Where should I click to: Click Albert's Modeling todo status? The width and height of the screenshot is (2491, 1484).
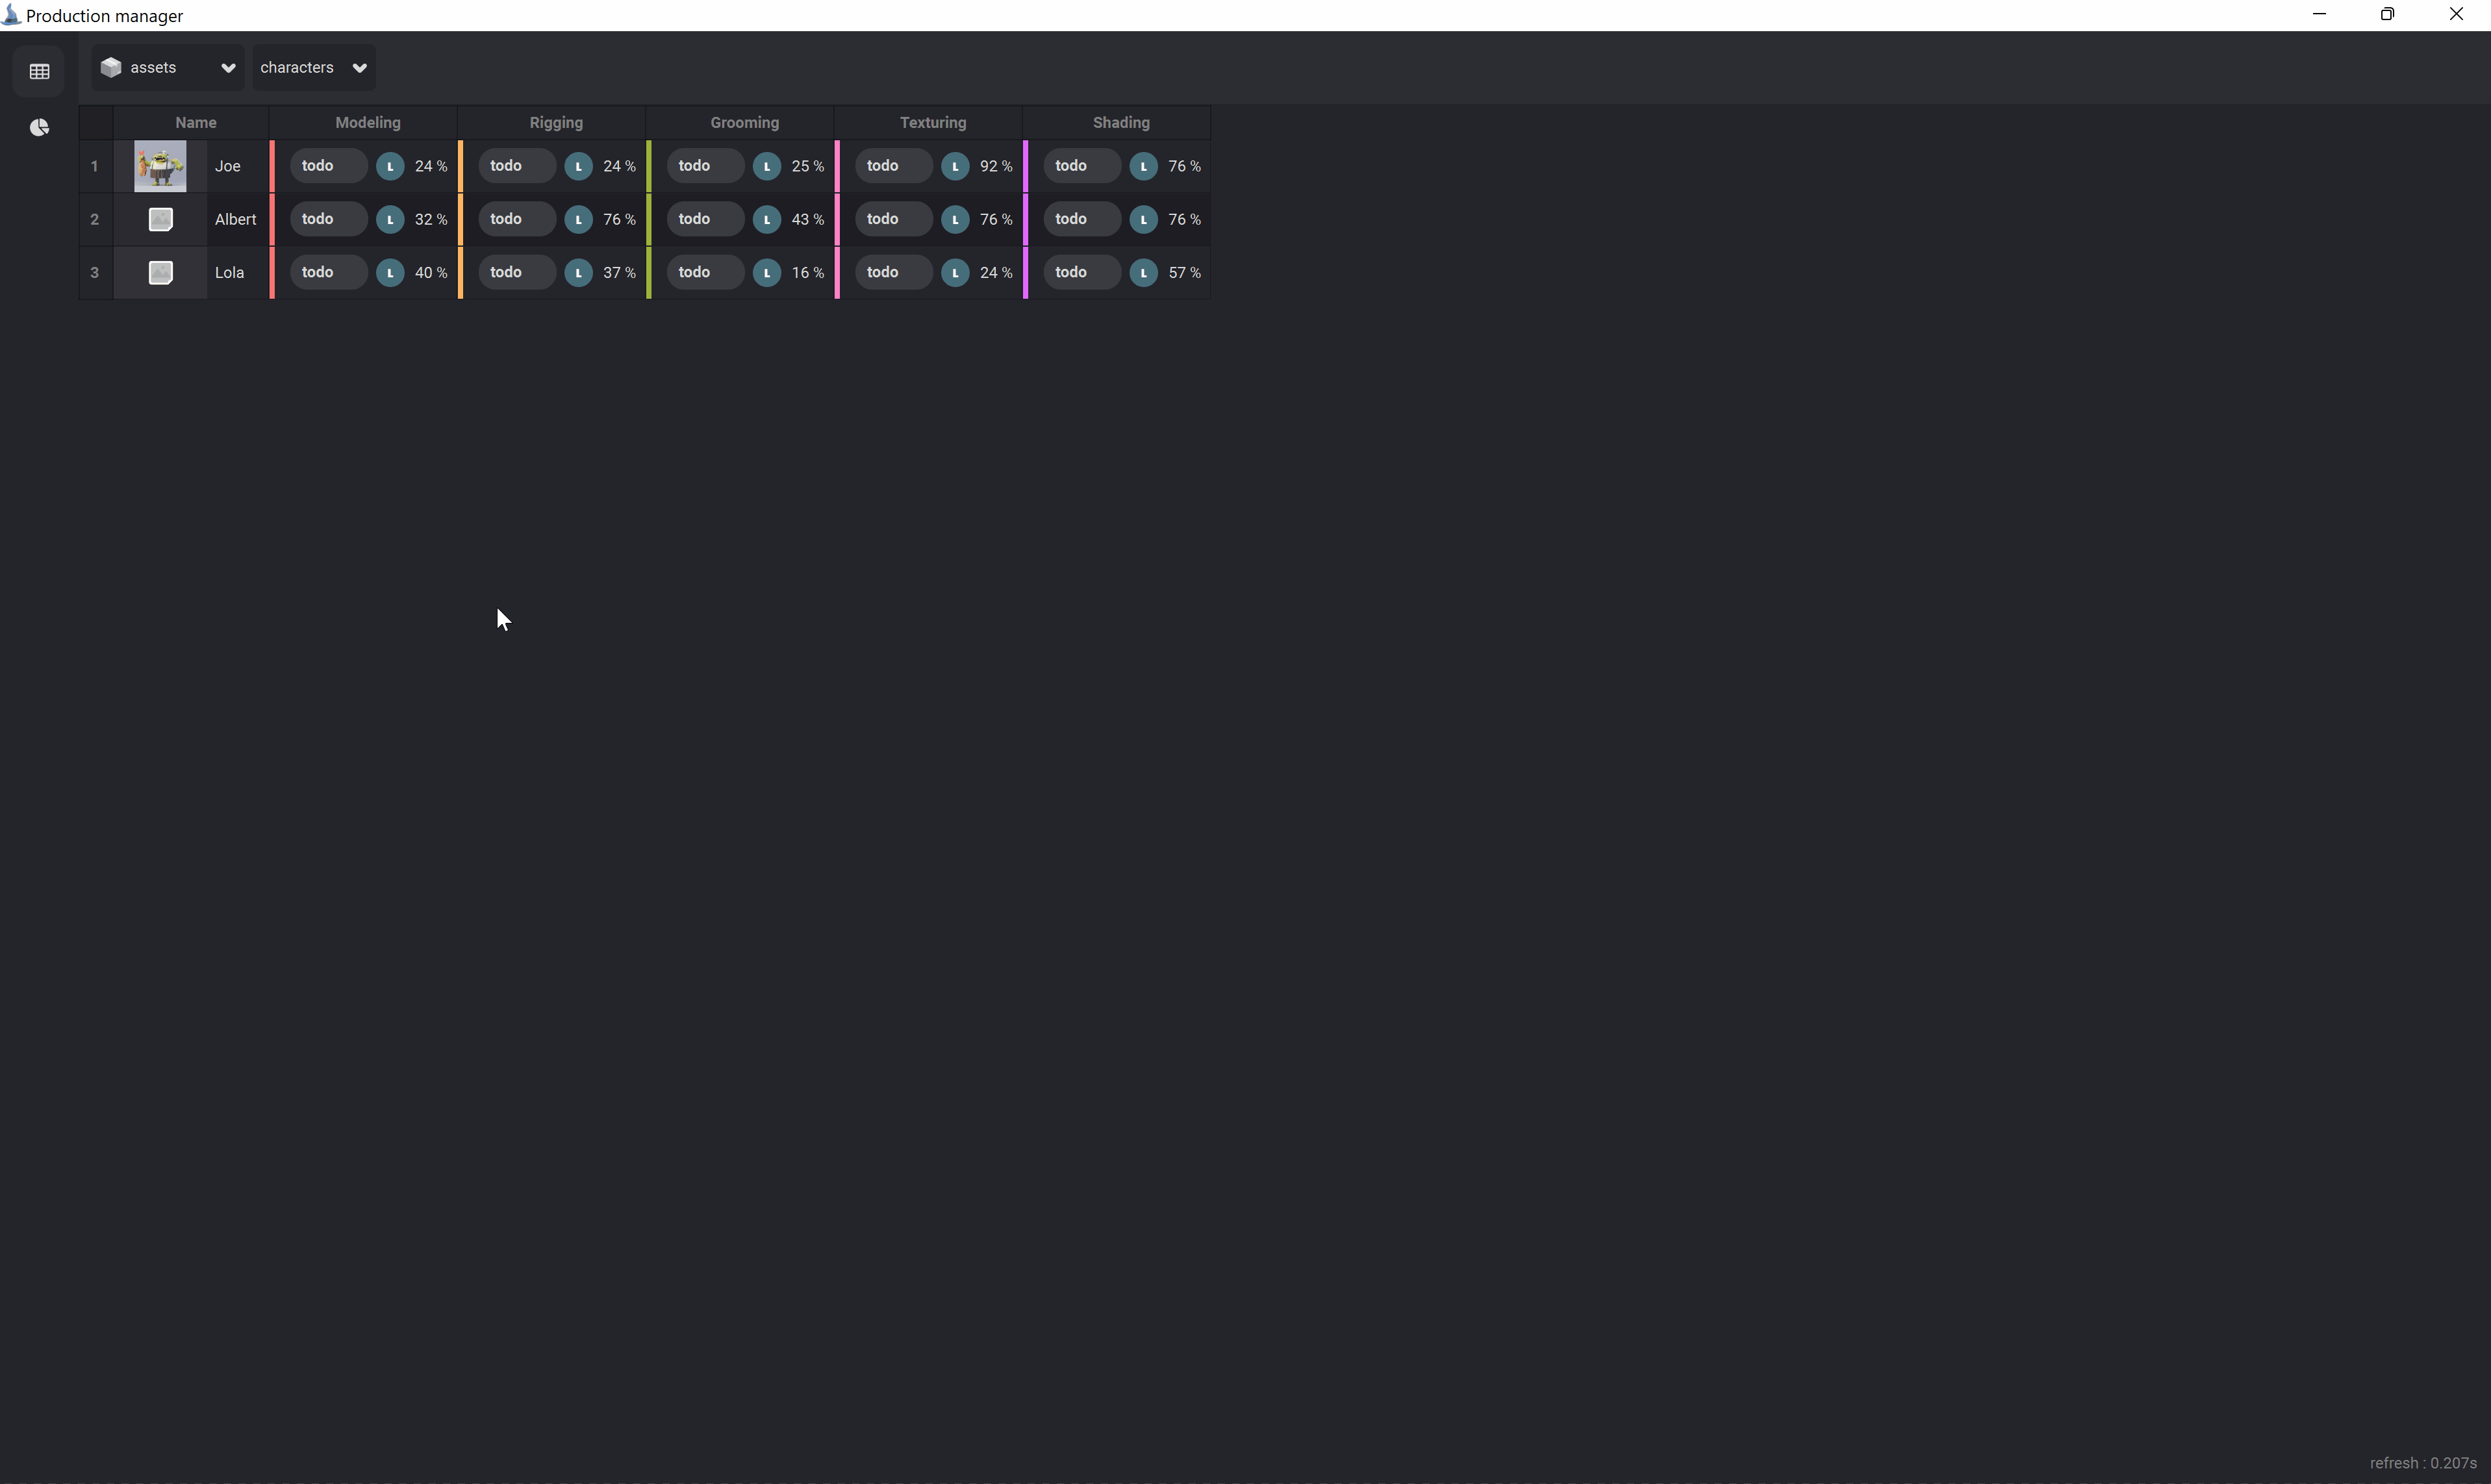click(x=328, y=219)
